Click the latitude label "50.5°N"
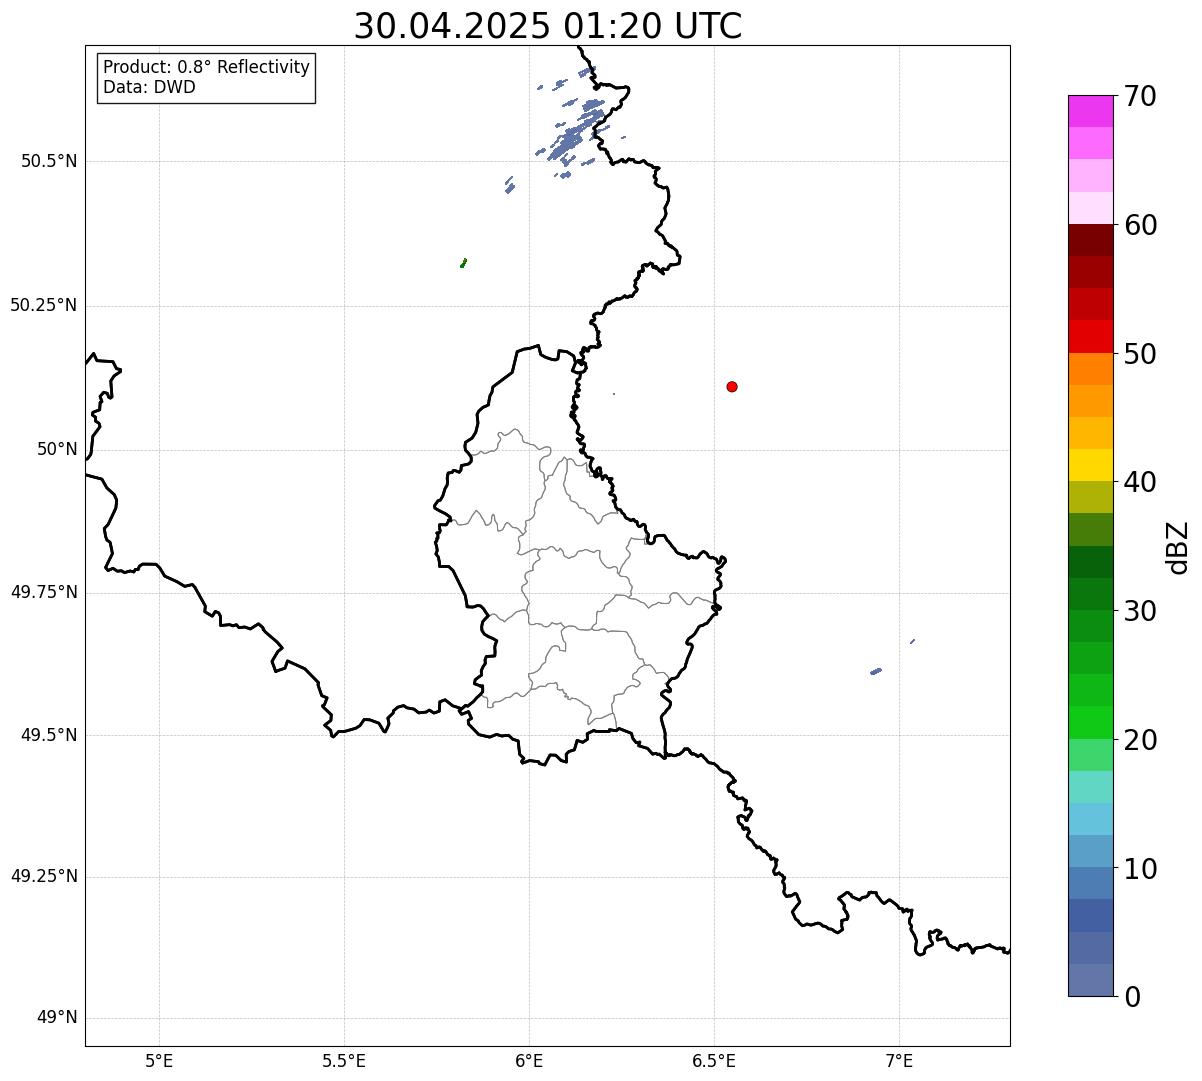The width and height of the screenshot is (1202, 1081). 49,161
